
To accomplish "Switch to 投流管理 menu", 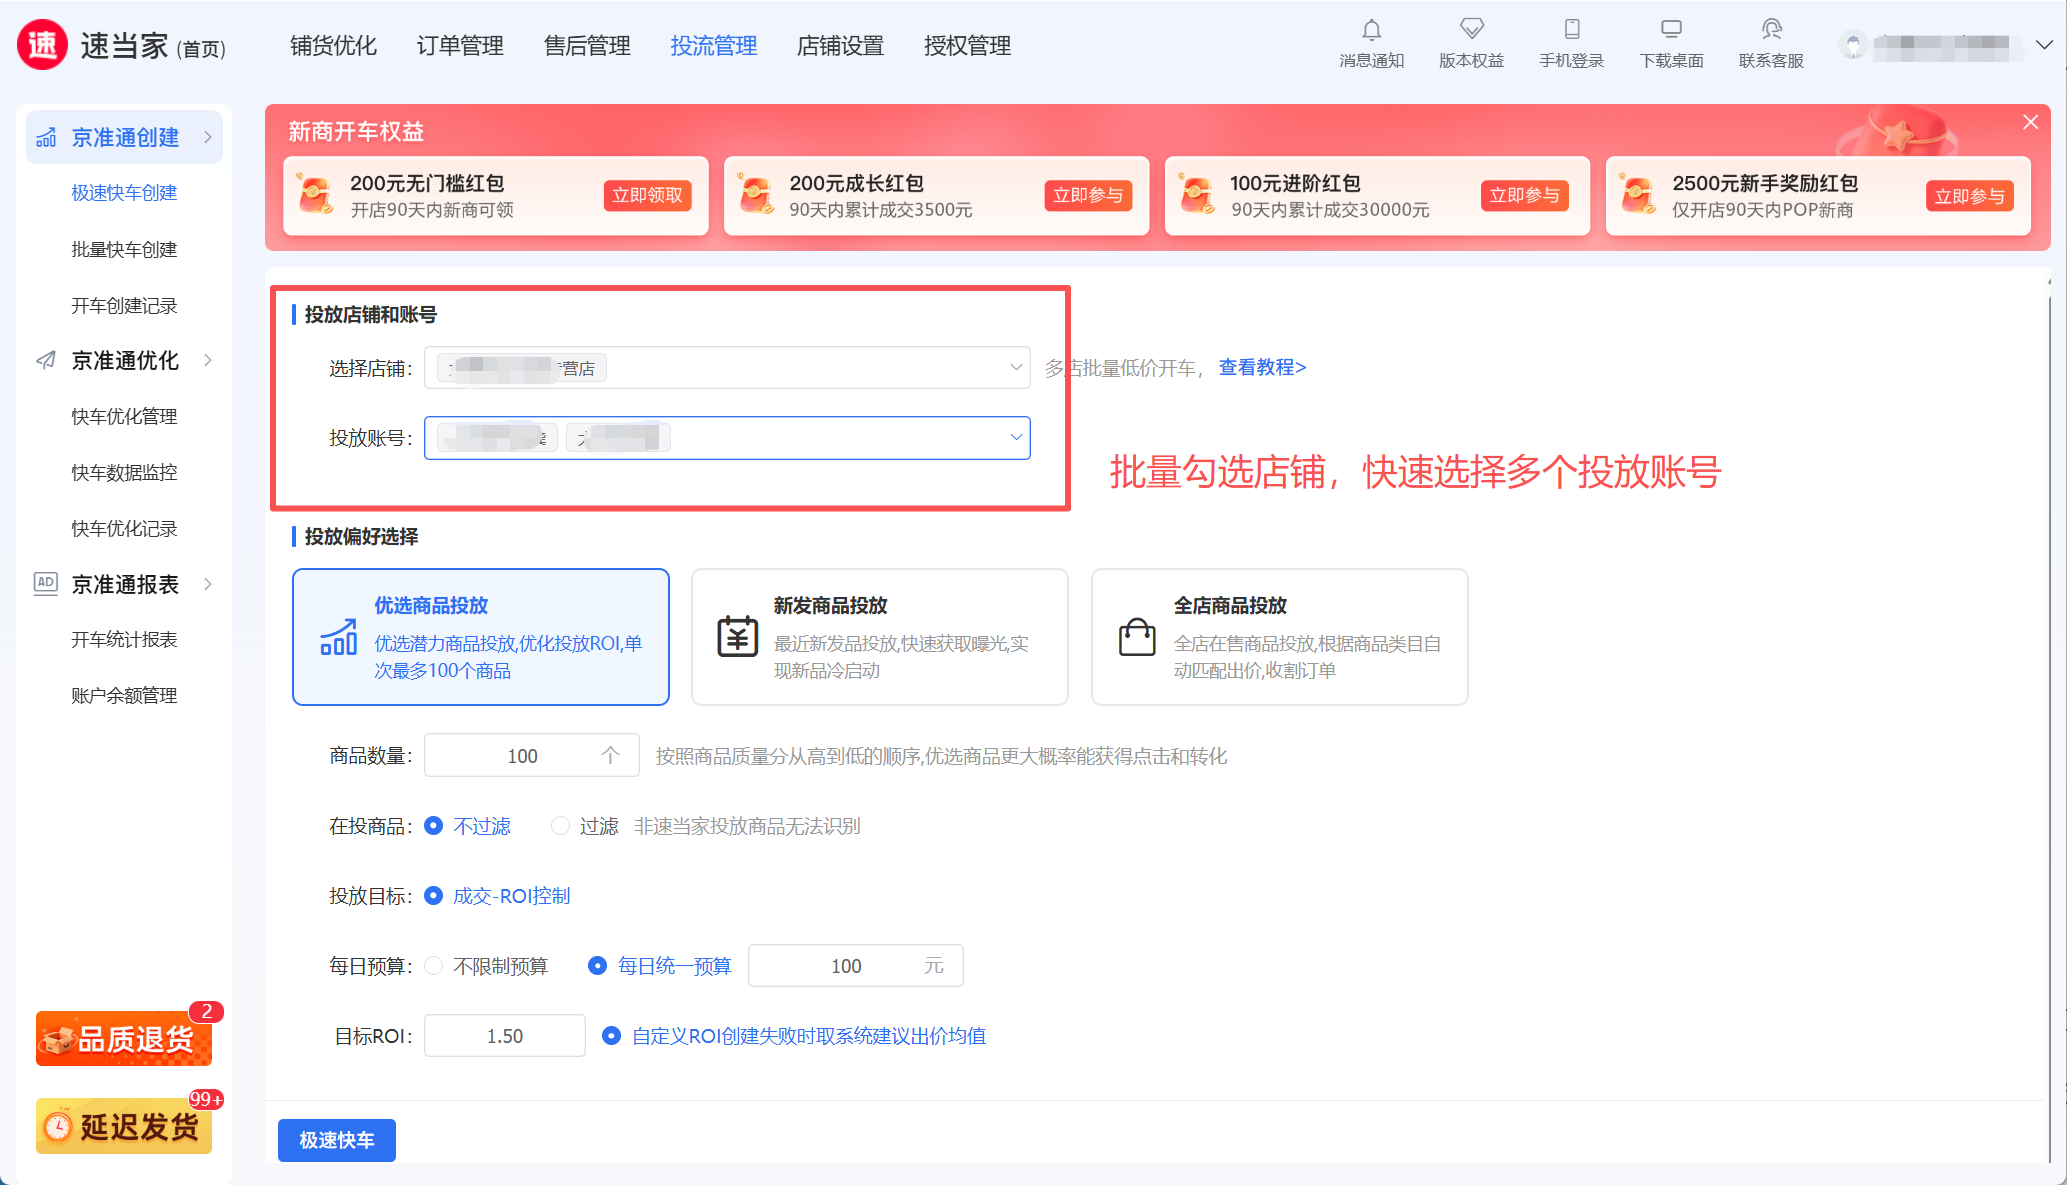I will pos(714,46).
